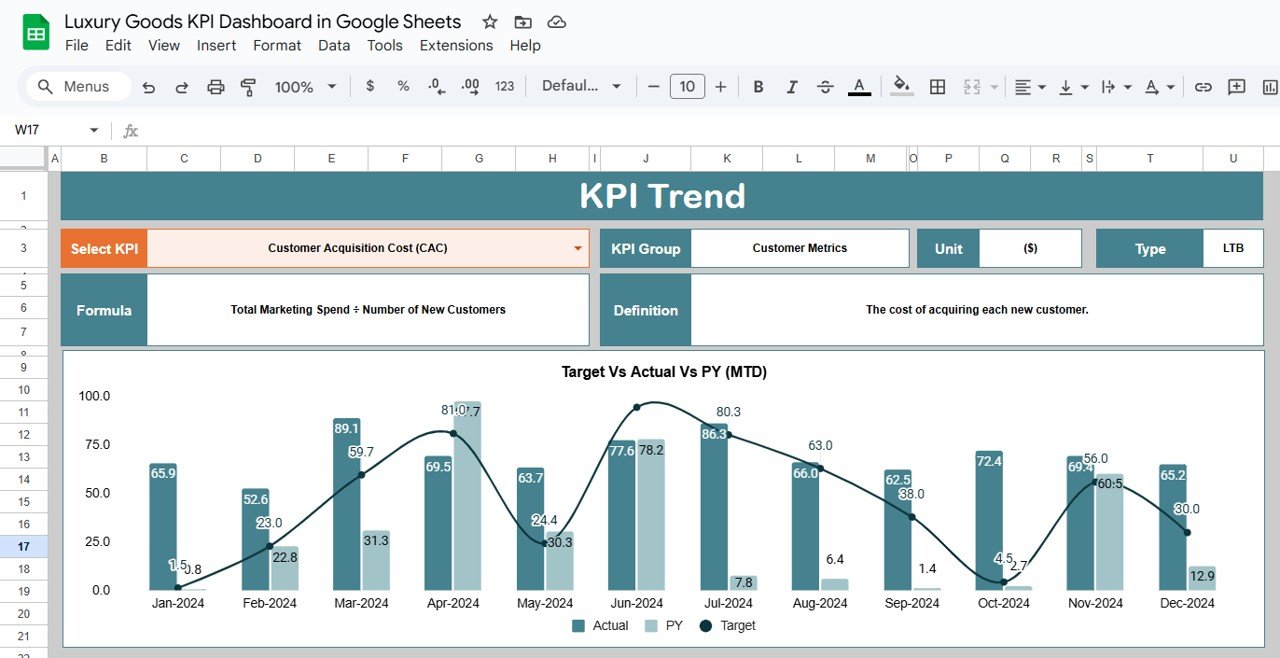Select column B header
Viewport: 1280px width, 658px height.
(x=104, y=158)
